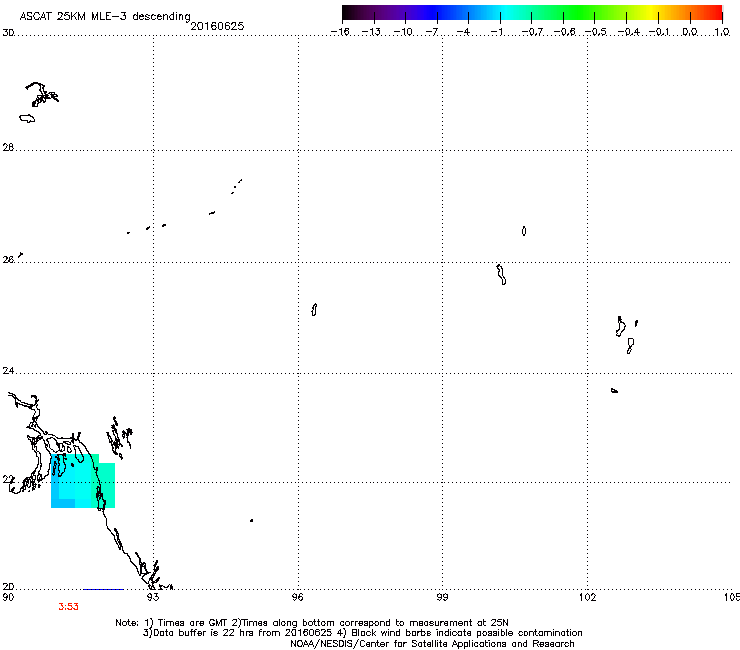Image resolution: width=740 pixels, height=650 pixels.
Task: Click the red 3:53 pass time label
Action: point(68,607)
